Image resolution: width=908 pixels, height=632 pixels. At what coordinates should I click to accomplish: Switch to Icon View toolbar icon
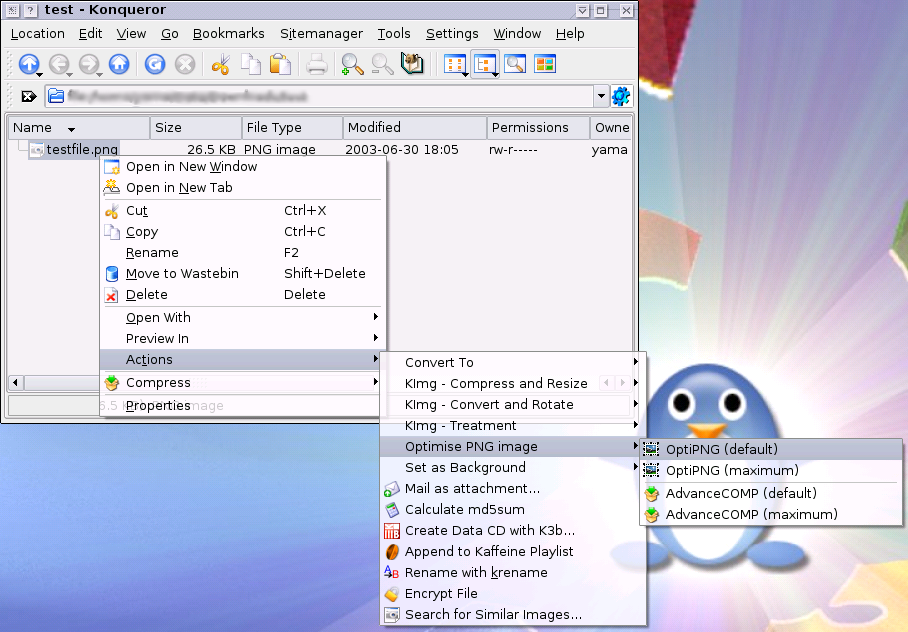tap(455, 64)
